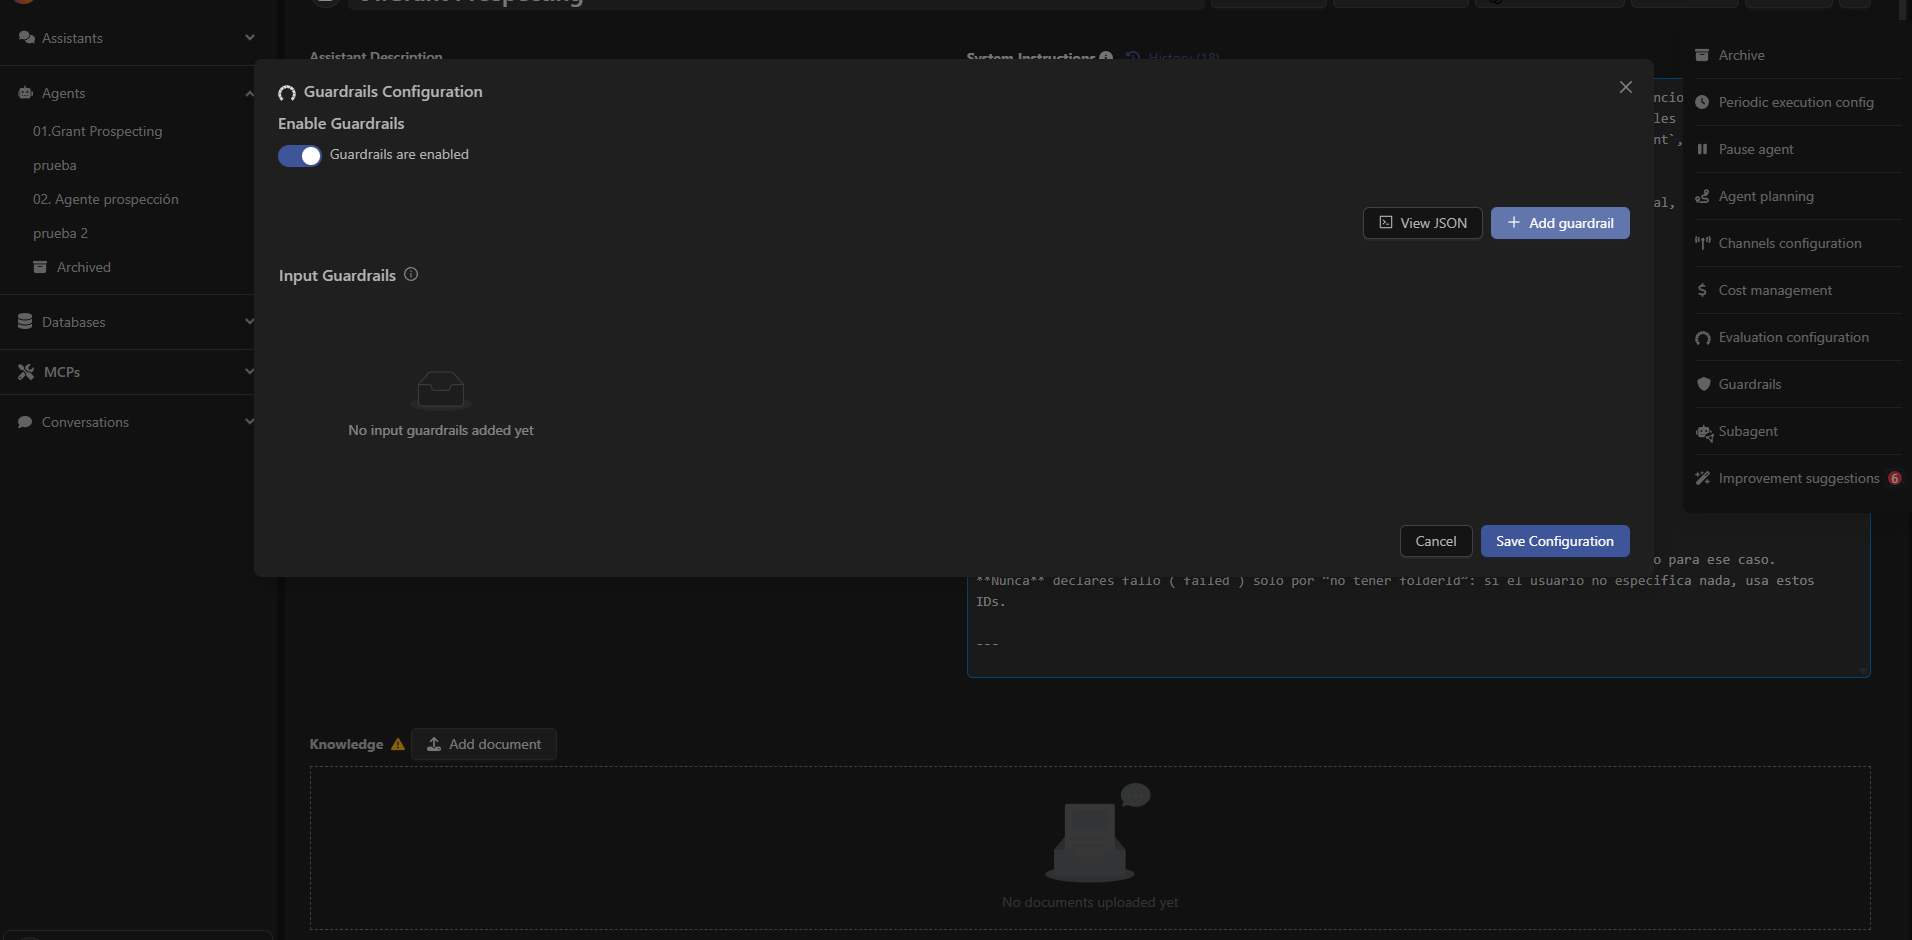This screenshot has height=940, width=1912.
Task: Click the Channels configuration antenna icon
Action: [1702, 243]
